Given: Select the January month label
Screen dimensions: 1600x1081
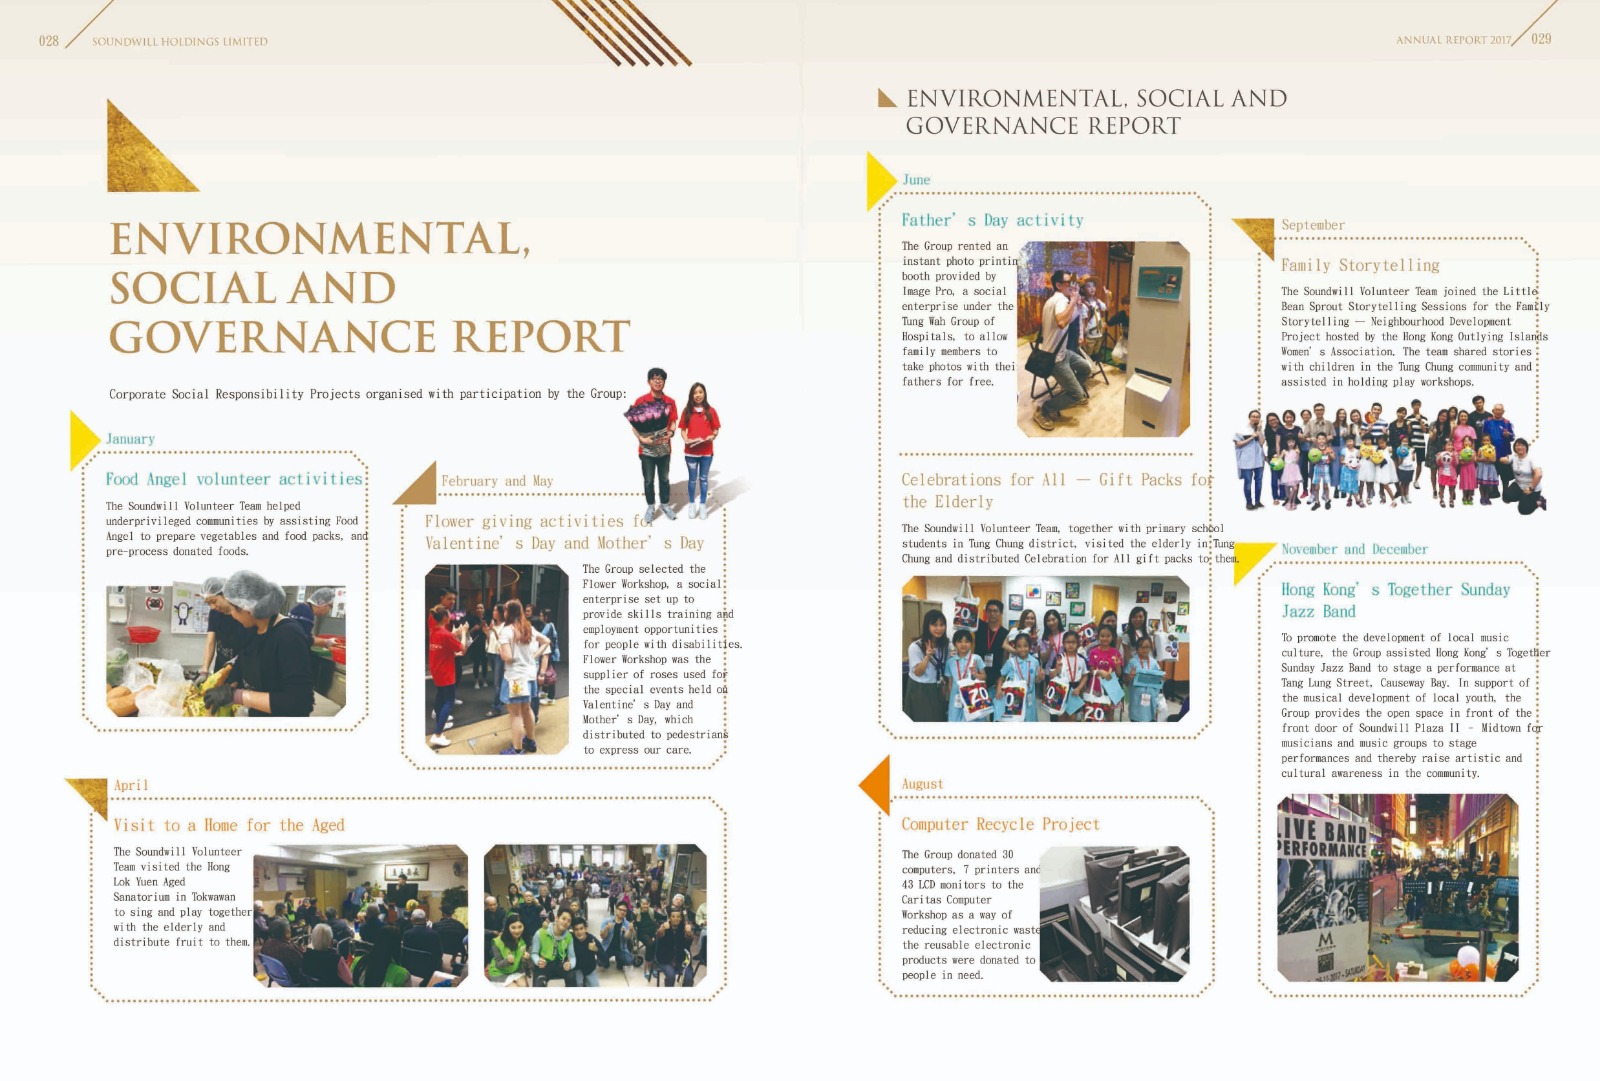Looking at the screenshot, I should click(130, 439).
